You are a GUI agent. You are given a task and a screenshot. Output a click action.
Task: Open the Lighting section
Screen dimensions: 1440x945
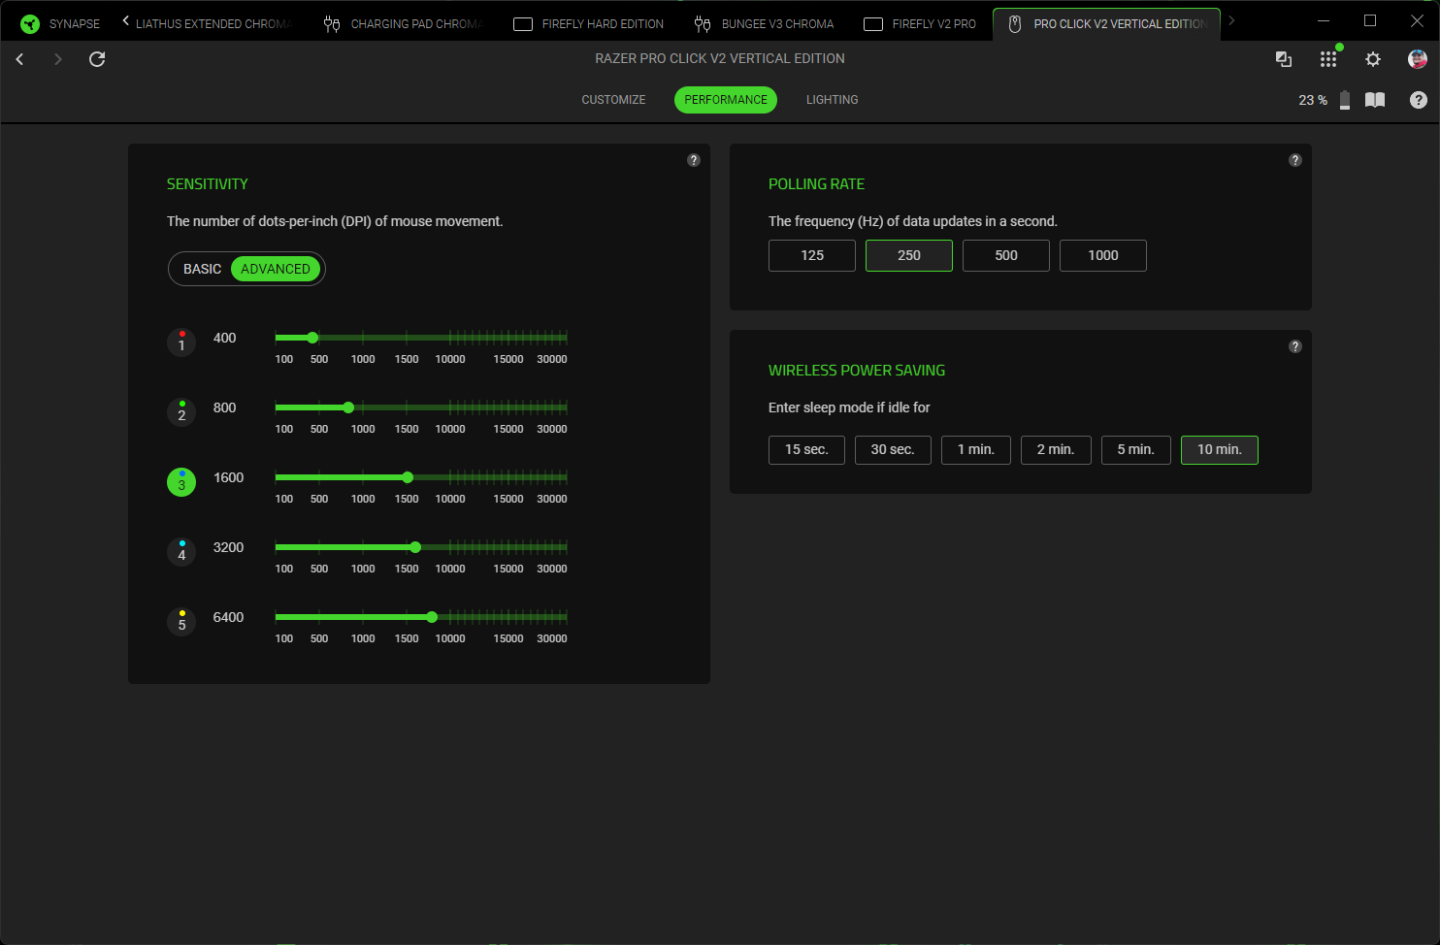click(832, 100)
